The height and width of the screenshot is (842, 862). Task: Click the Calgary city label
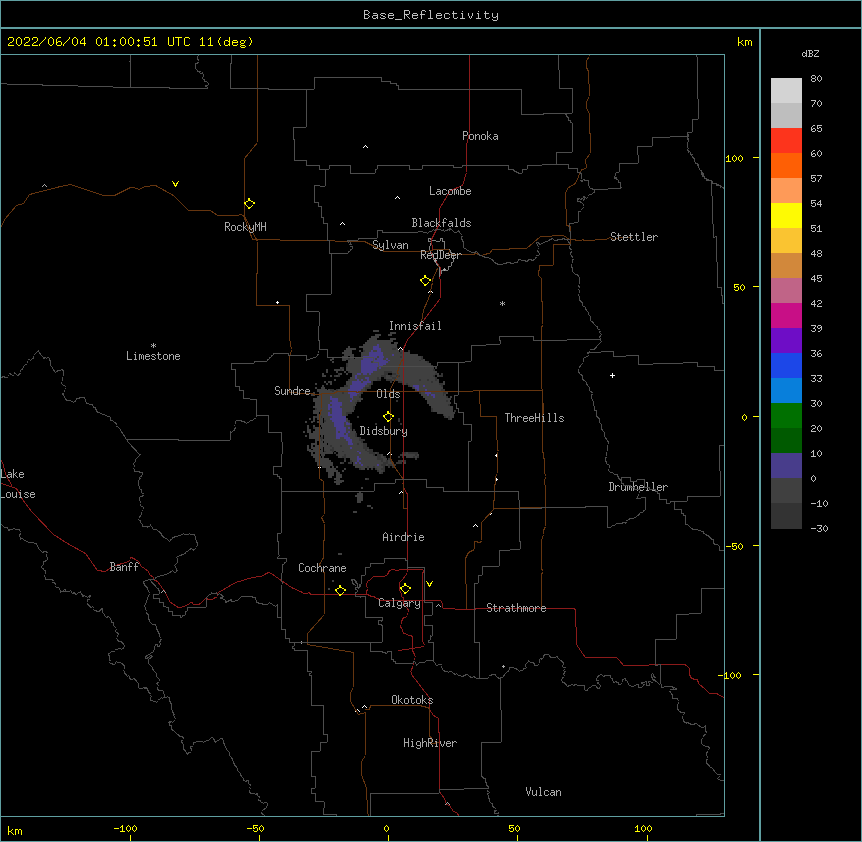coord(399,603)
